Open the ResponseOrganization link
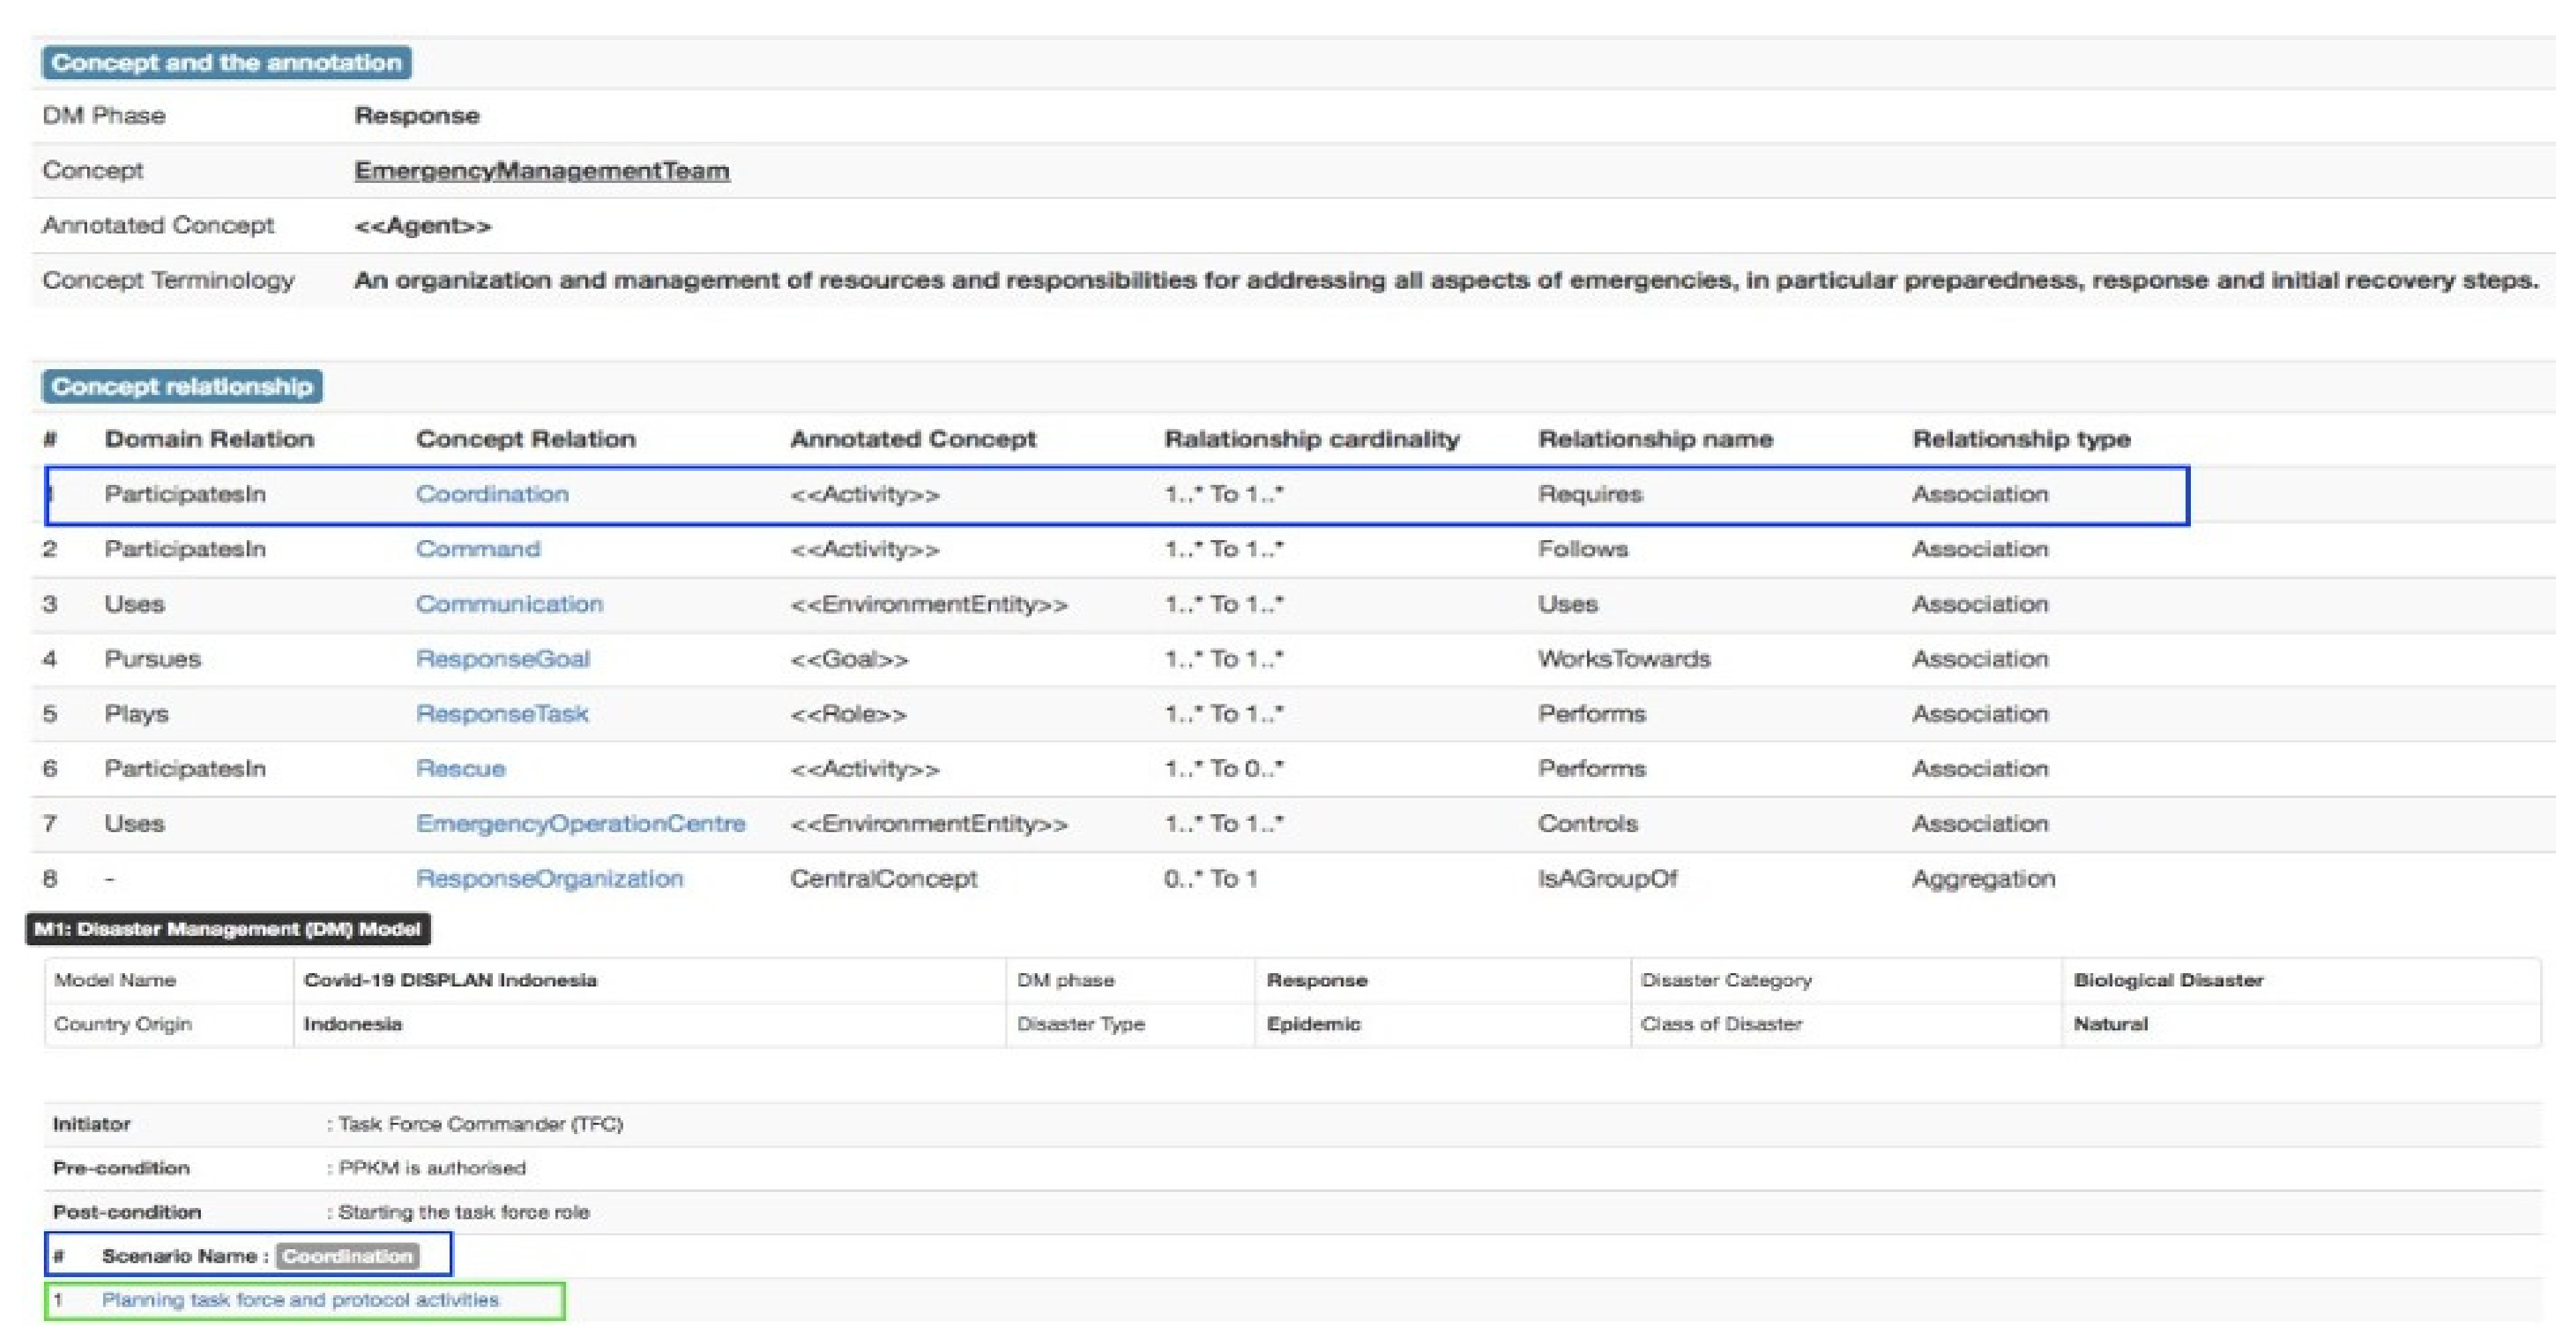2576x1343 pixels. 549,879
